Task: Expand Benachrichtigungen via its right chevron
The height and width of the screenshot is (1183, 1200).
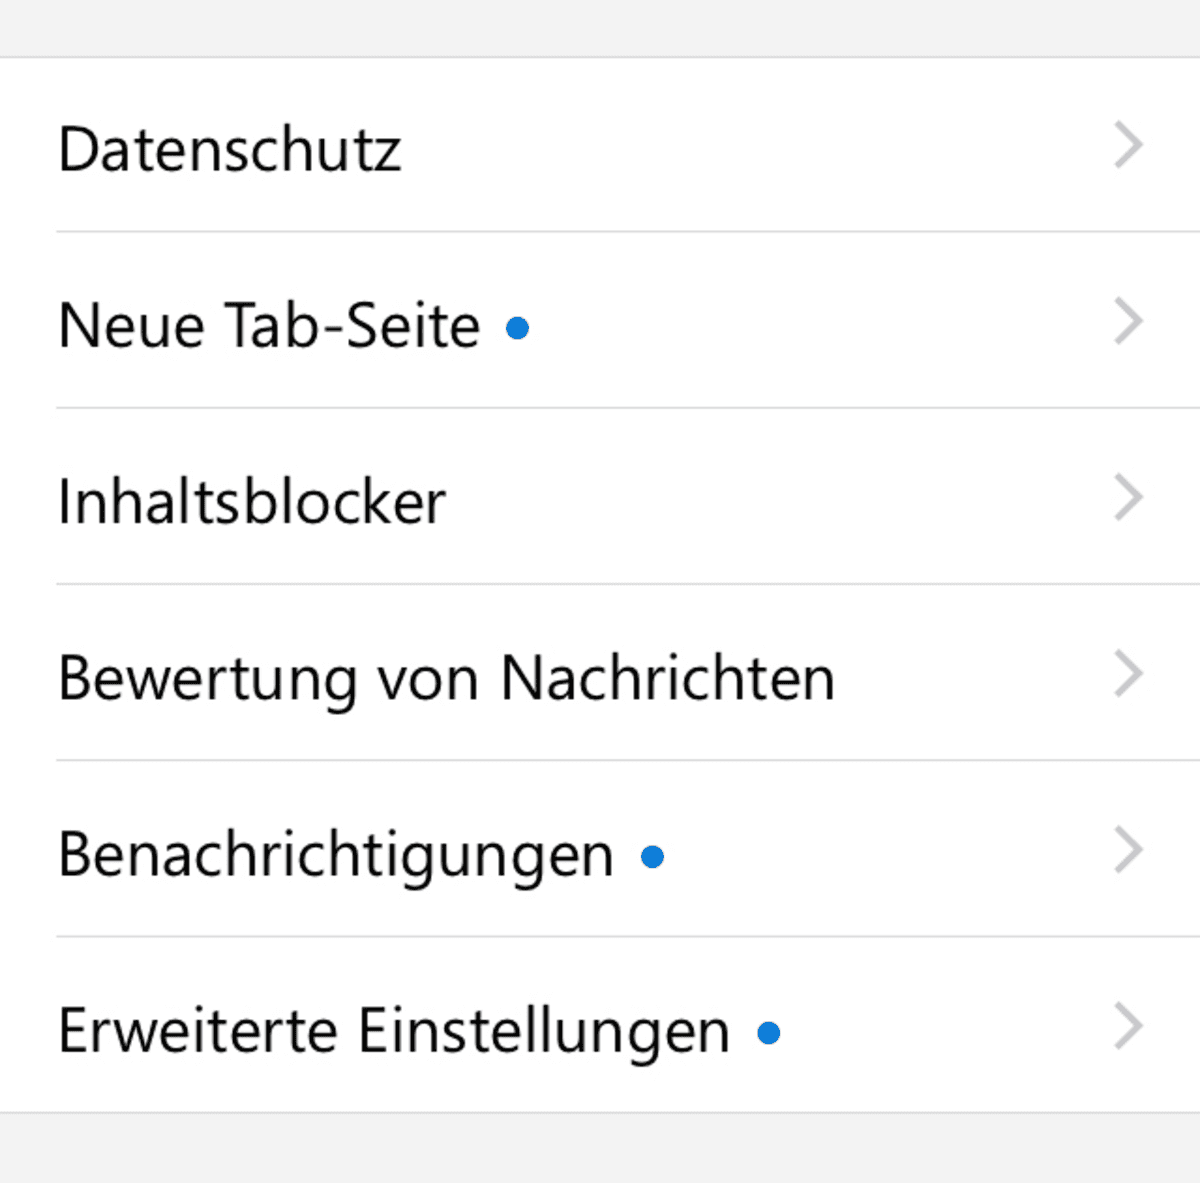Action: click(x=1128, y=850)
